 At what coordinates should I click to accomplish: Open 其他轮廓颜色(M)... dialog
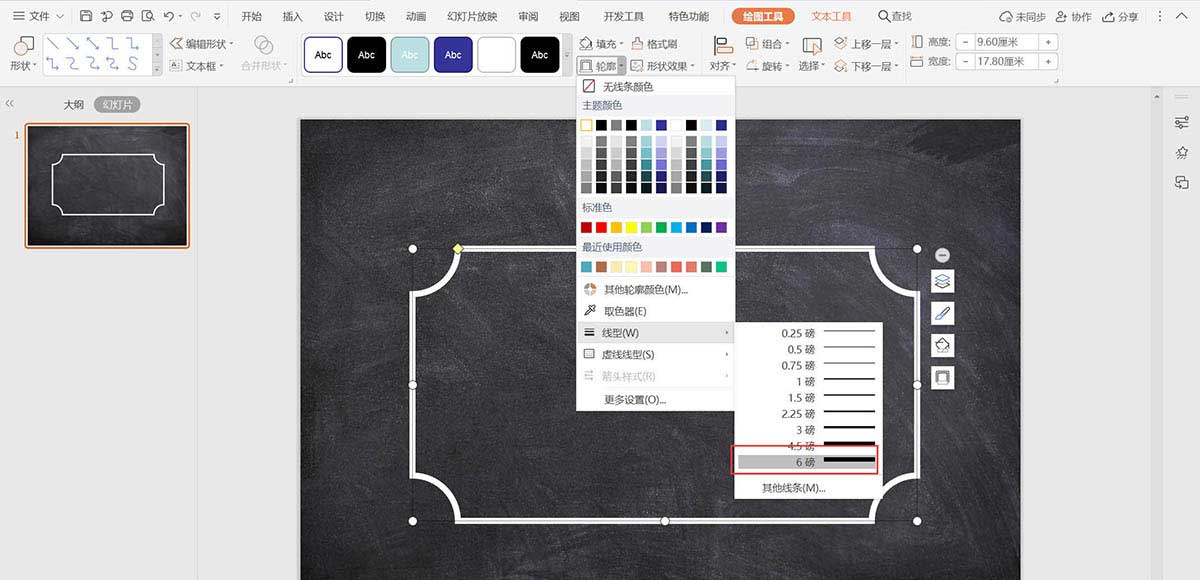point(655,289)
